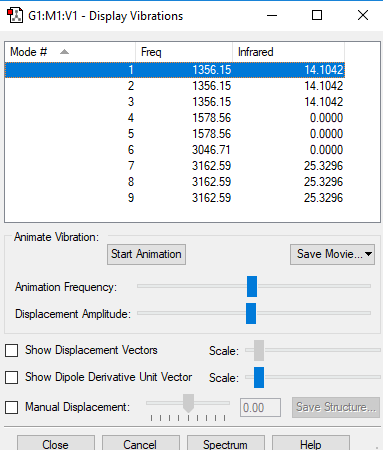Close the window with the X icon
Viewport: 383px width, 450px height.
363,15
